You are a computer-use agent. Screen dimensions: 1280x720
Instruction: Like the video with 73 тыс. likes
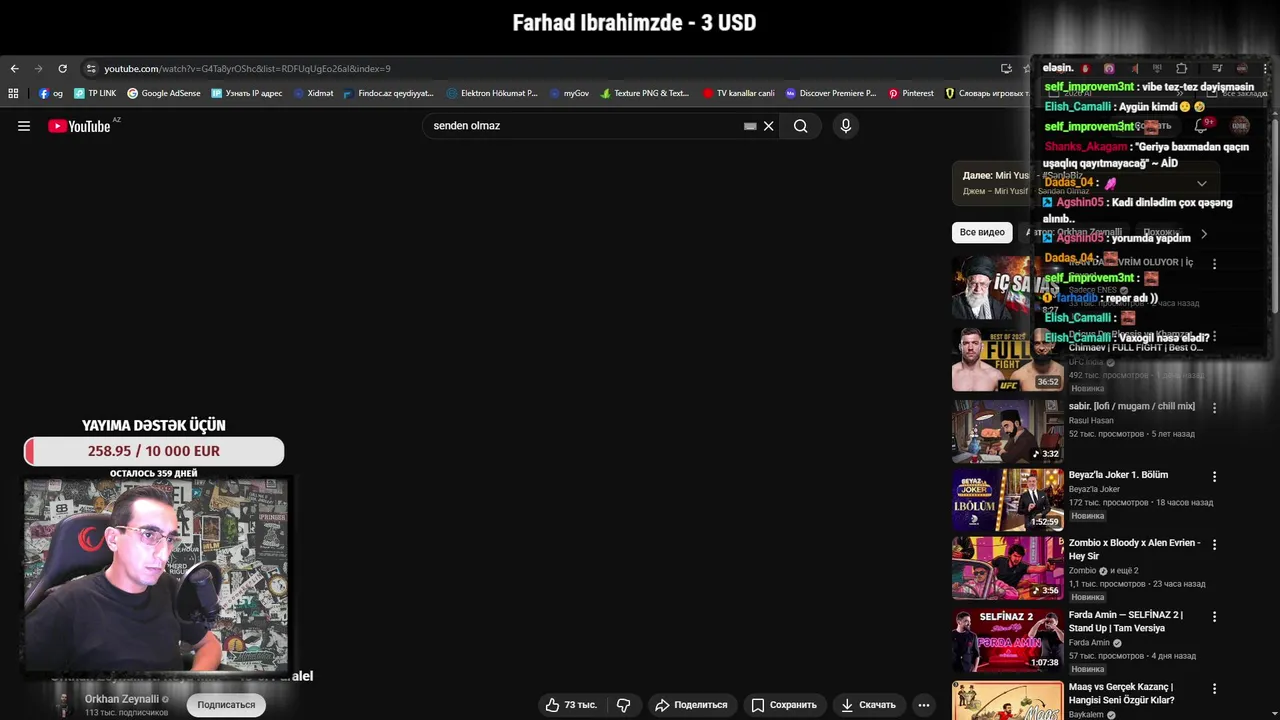pyautogui.click(x=570, y=705)
